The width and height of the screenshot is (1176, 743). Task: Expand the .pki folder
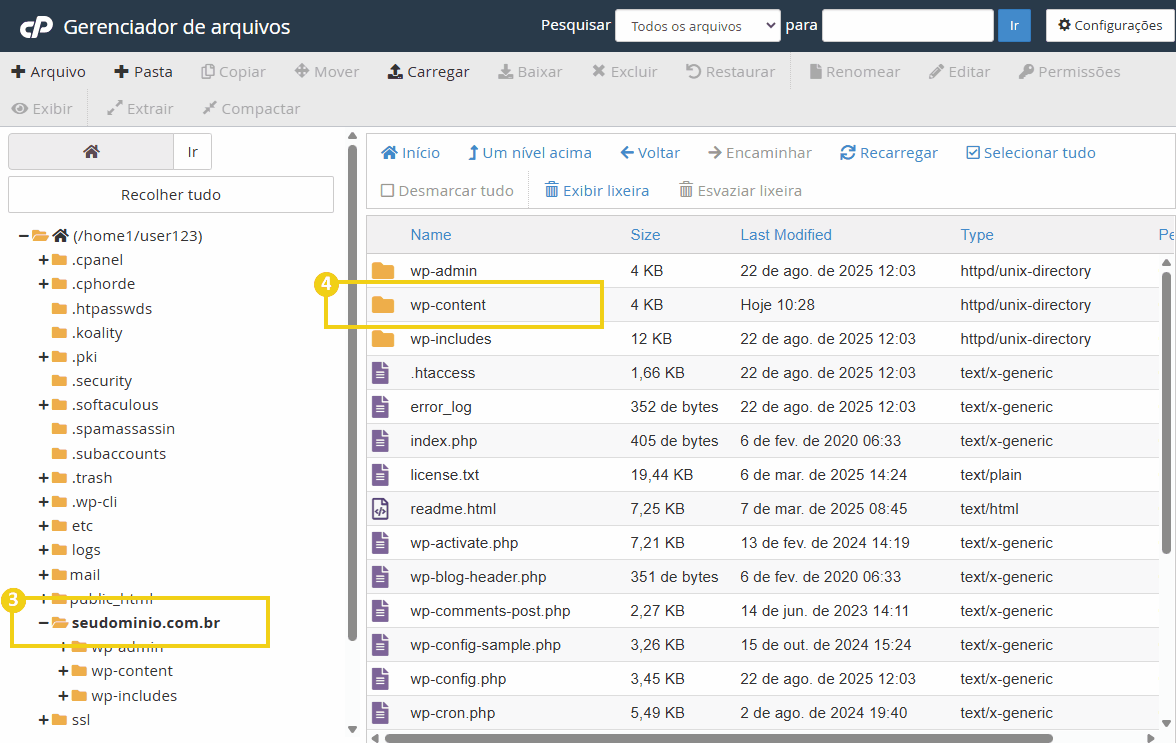pyautogui.click(x=44, y=357)
